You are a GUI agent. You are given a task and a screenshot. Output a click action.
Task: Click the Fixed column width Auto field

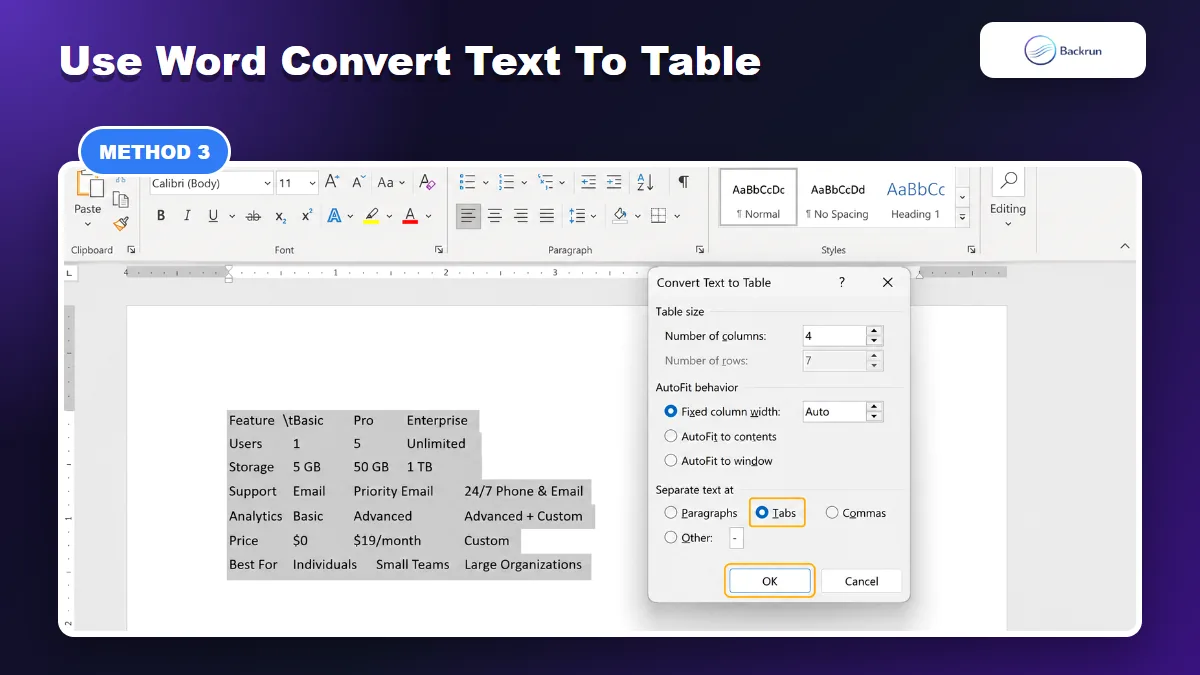pos(834,412)
